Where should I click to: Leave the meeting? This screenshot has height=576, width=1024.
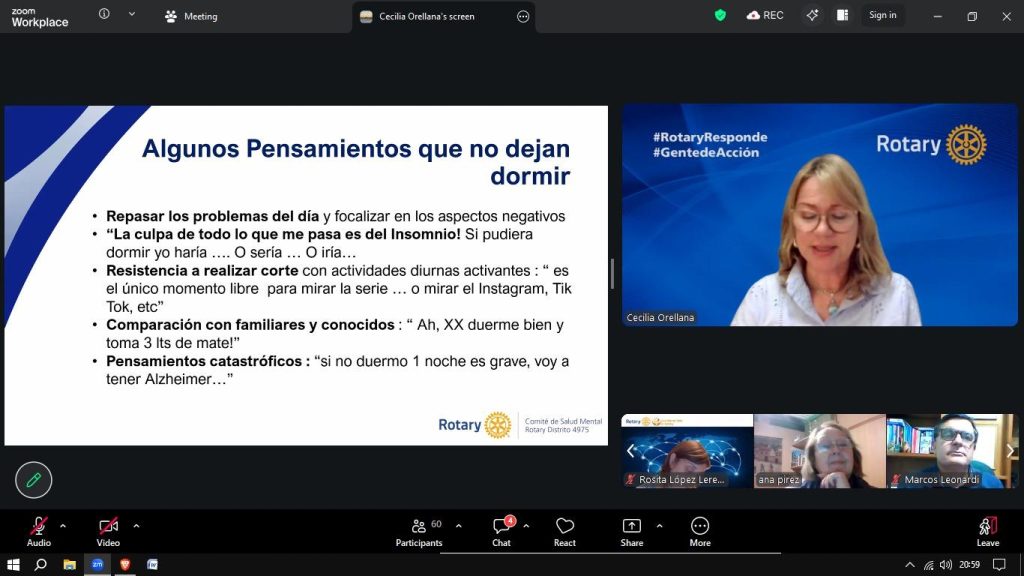point(987,531)
